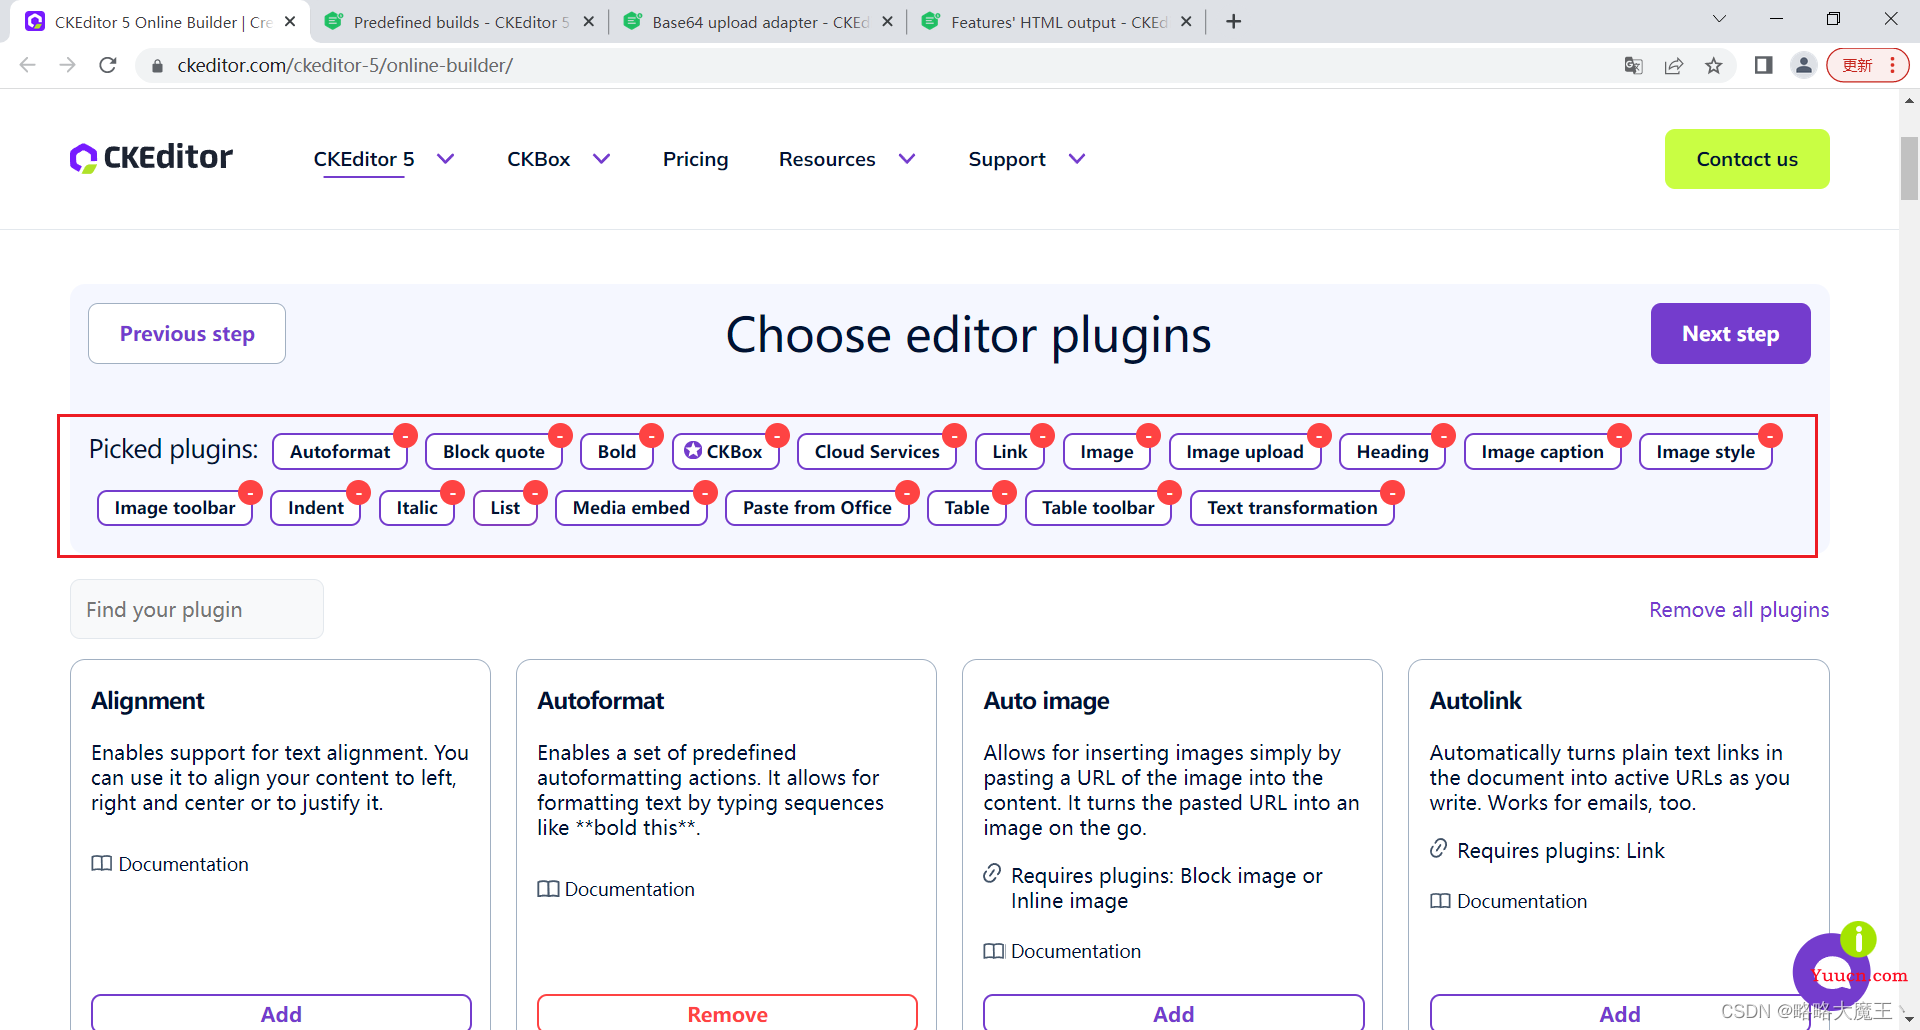
Task: Add the Alignment plugin
Action: (x=281, y=1013)
